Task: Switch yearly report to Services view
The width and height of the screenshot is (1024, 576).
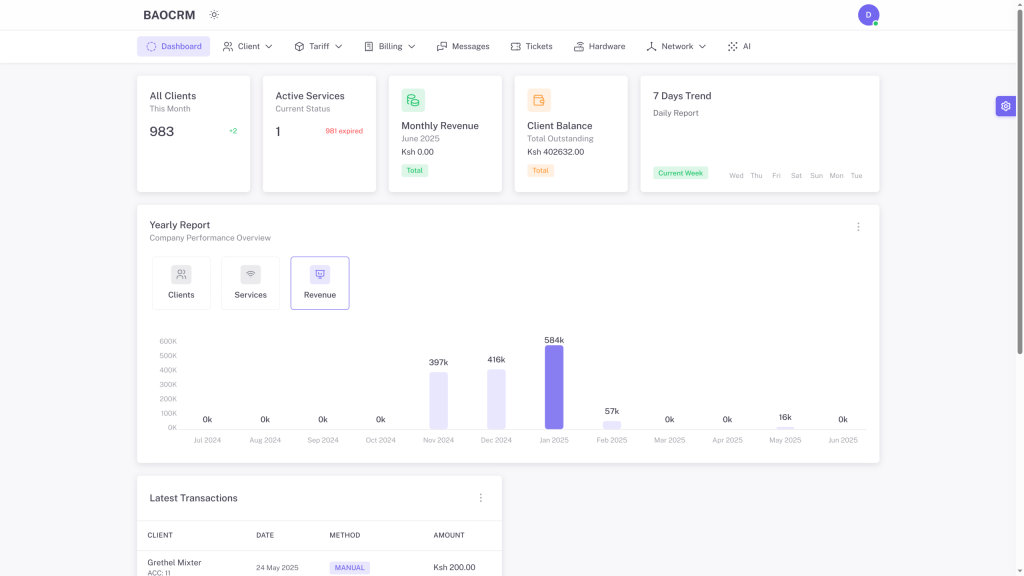Action: point(250,283)
